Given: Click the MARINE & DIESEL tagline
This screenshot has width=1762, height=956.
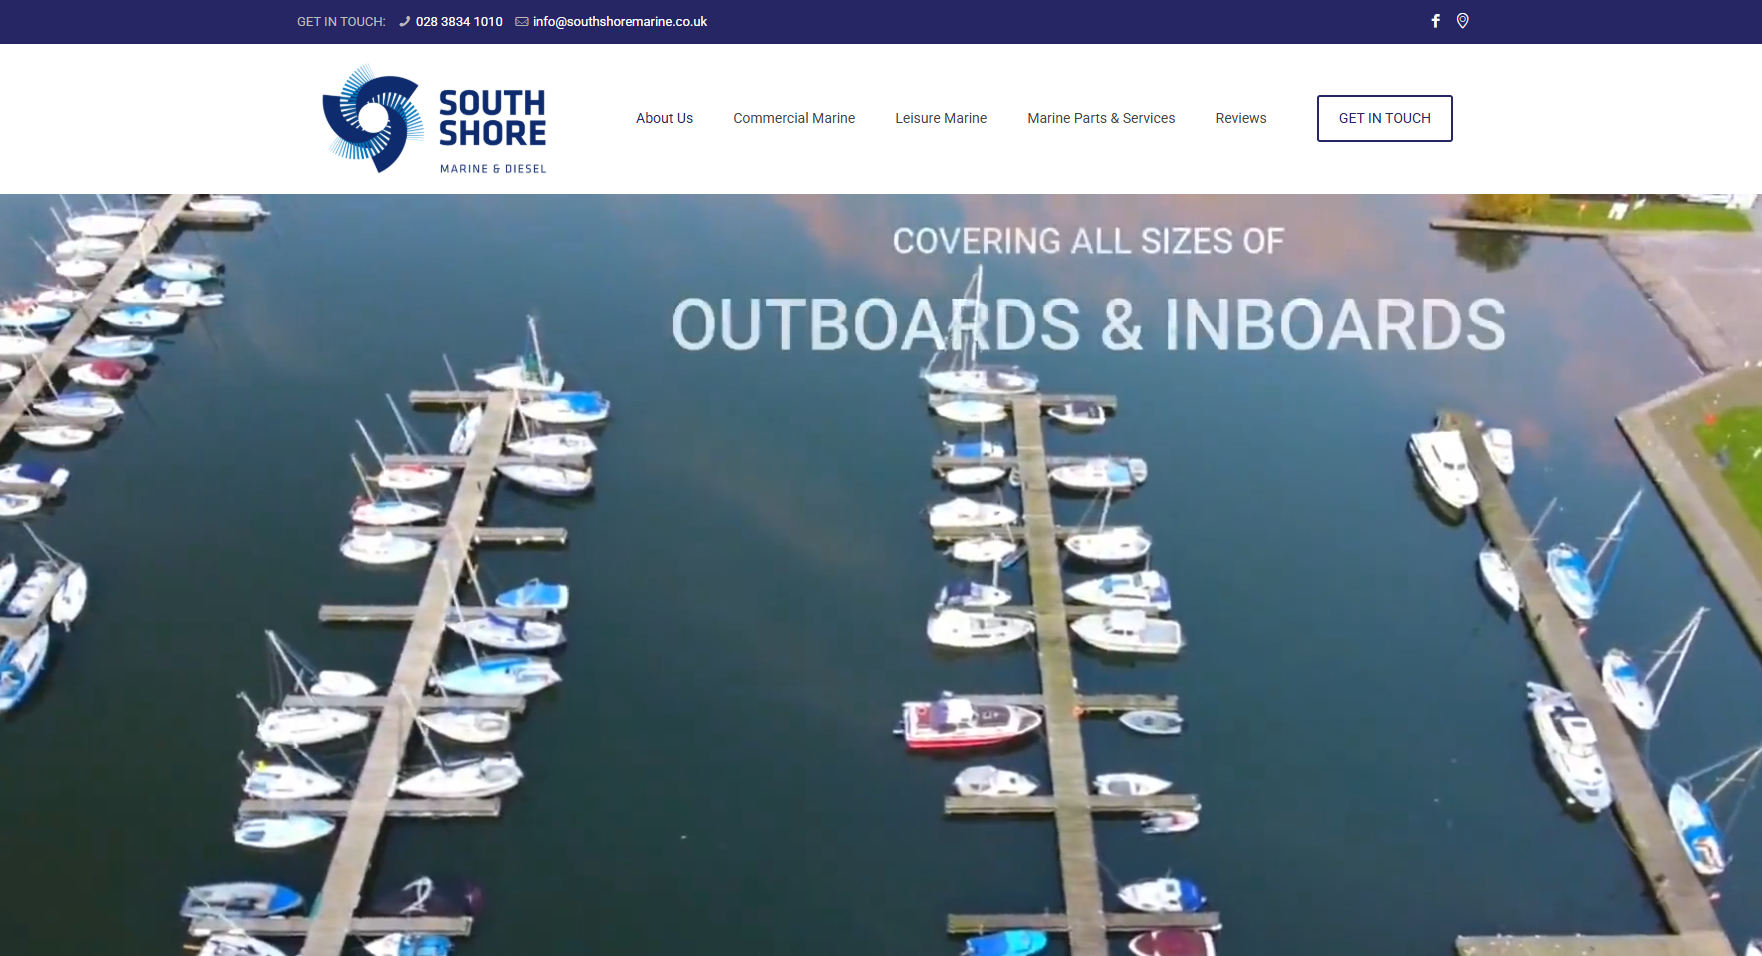Looking at the screenshot, I should [x=493, y=169].
